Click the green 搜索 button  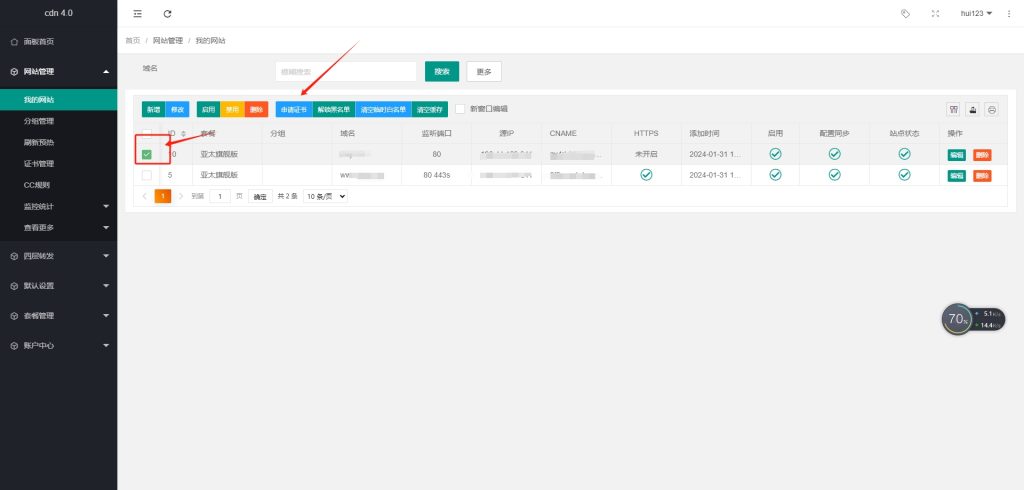coord(442,71)
